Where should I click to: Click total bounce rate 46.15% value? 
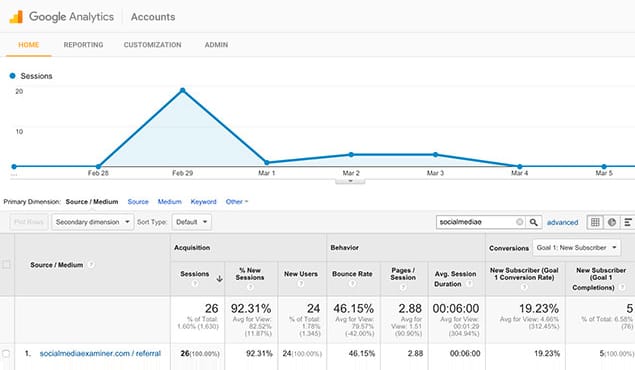(x=354, y=308)
